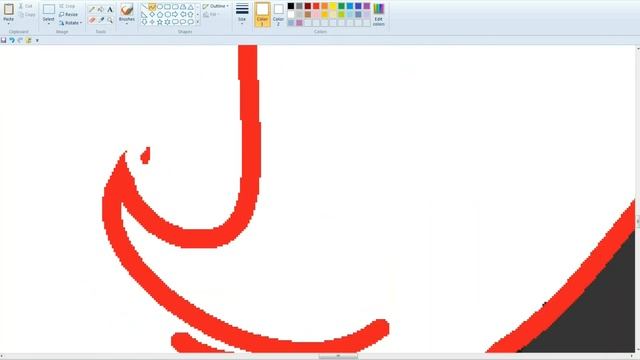The width and height of the screenshot is (640, 360).
Task: Click the Cut command
Action: (26, 6)
